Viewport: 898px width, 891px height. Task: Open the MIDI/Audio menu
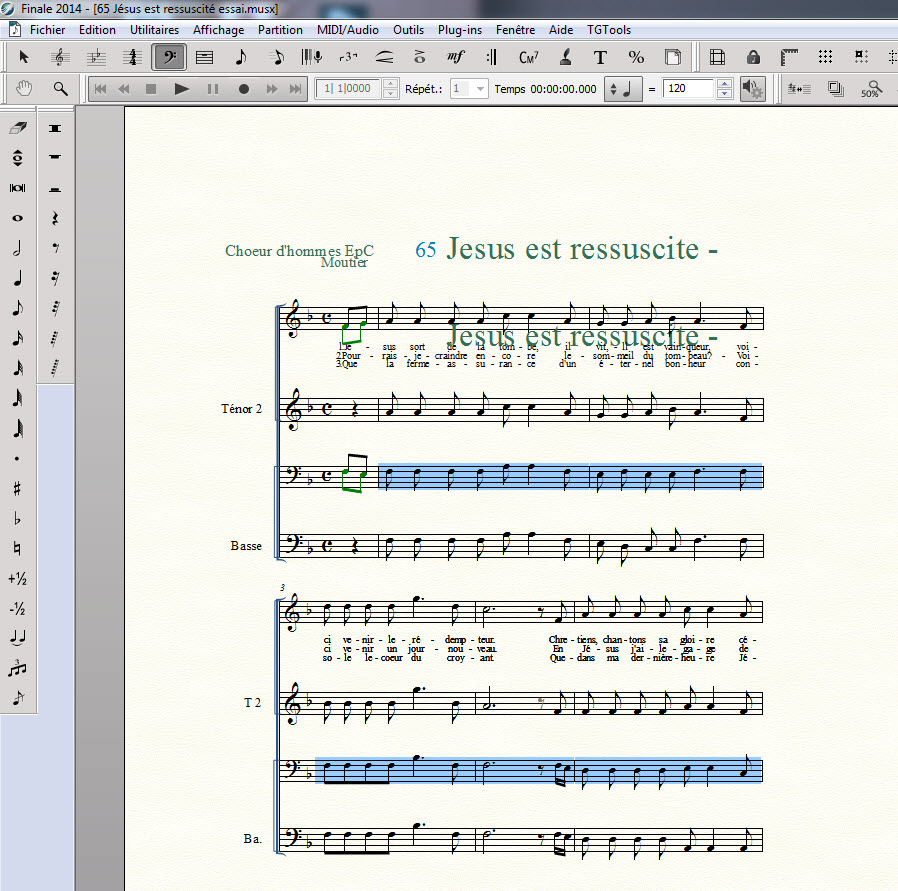(x=347, y=30)
